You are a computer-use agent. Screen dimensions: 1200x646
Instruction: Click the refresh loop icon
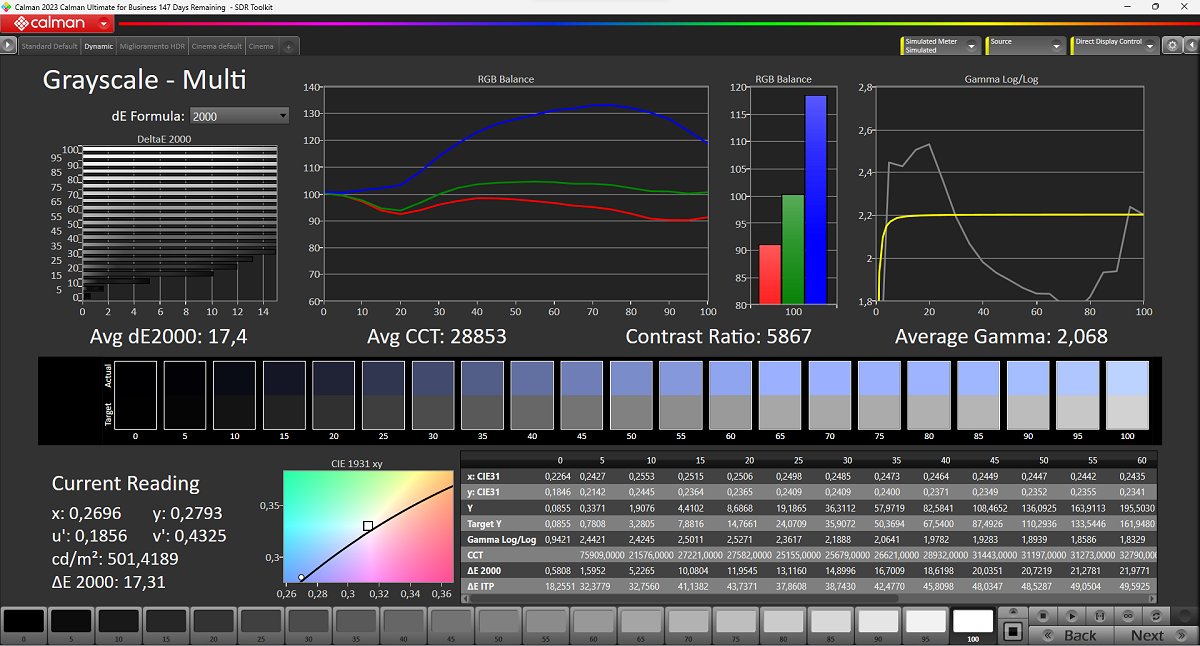pyautogui.click(x=1156, y=616)
